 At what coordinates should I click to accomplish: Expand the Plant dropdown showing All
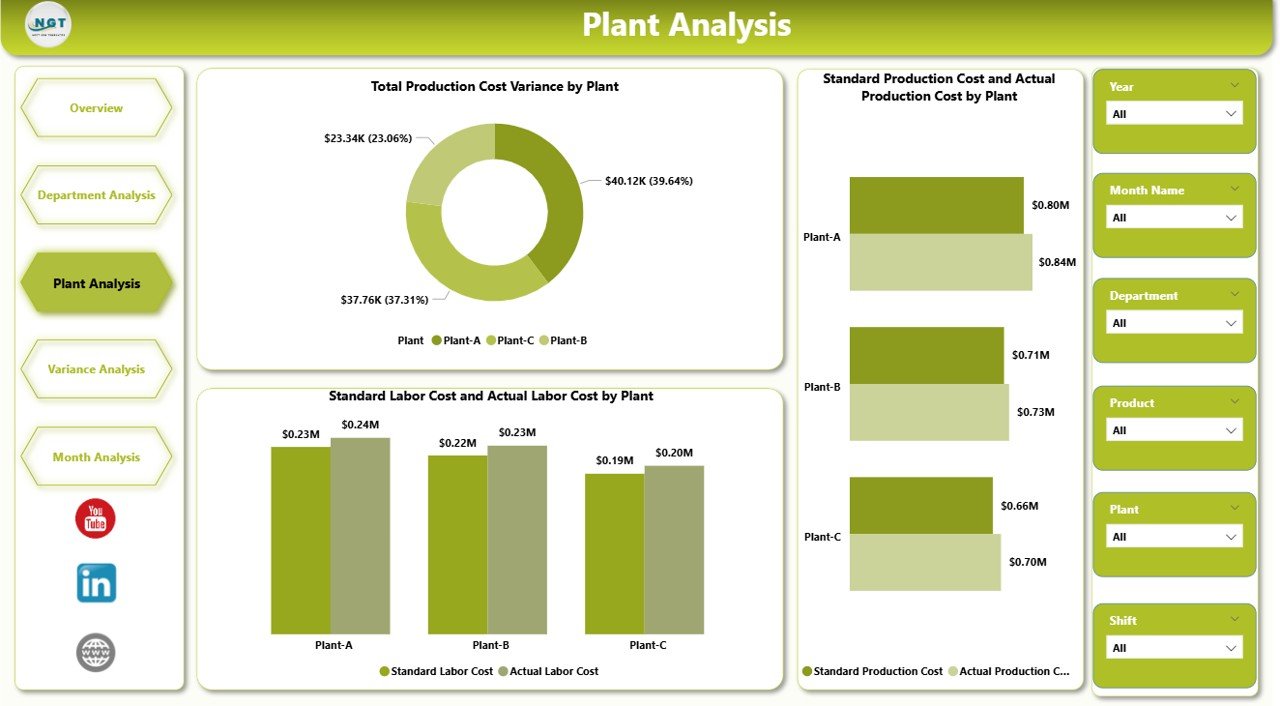pyautogui.click(x=1229, y=536)
